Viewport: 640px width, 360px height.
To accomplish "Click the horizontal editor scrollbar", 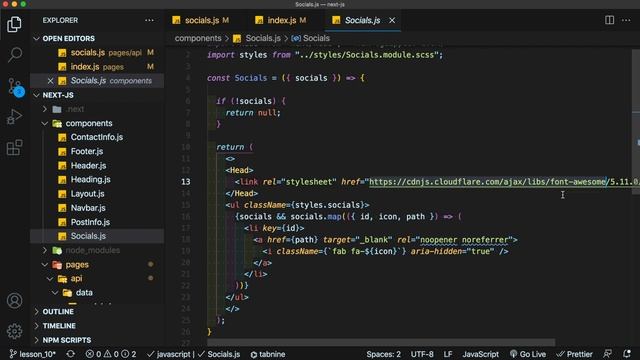I will pos(381,342).
